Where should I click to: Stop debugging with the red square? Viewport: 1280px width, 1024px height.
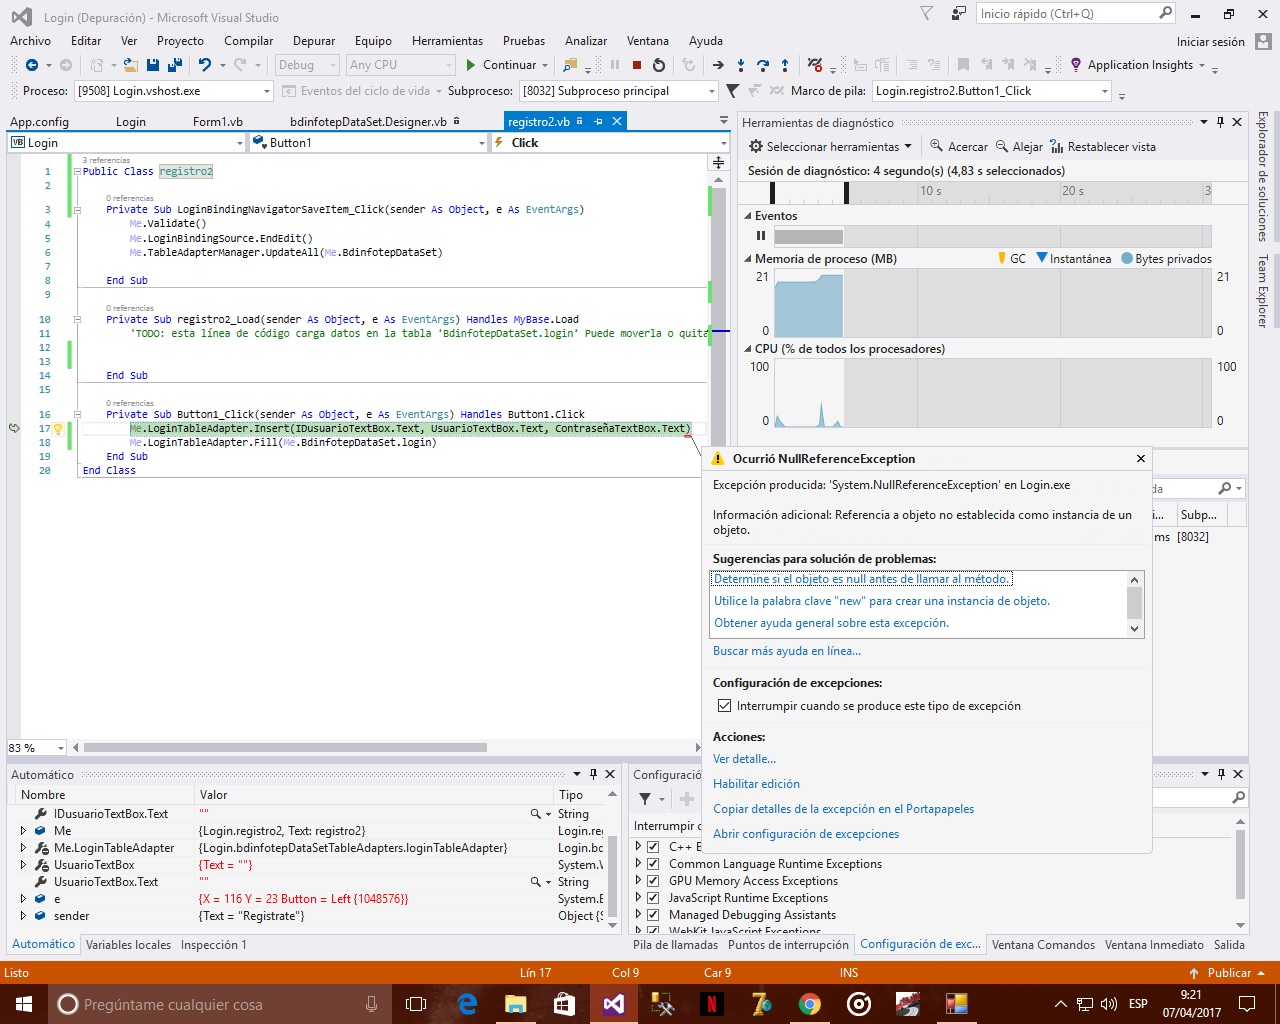pos(636,65)
